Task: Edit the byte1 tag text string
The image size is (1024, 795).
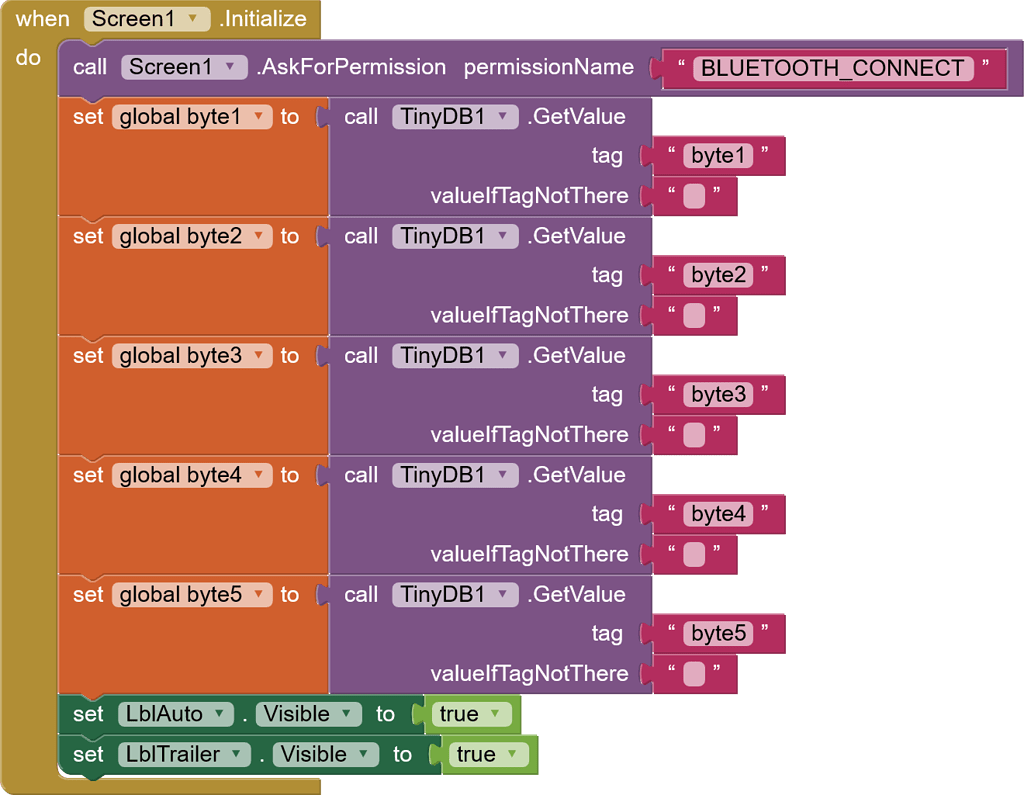Action: (x=718, y=156)
